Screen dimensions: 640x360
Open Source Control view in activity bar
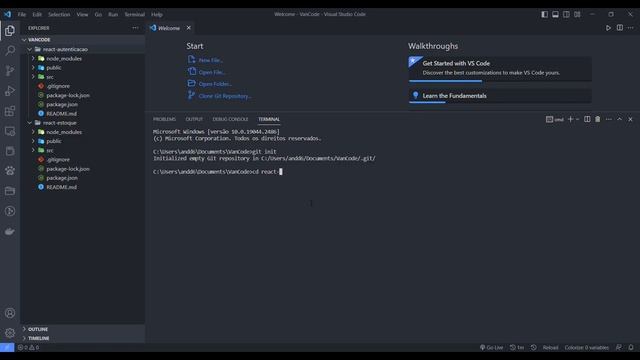[10, 71]
